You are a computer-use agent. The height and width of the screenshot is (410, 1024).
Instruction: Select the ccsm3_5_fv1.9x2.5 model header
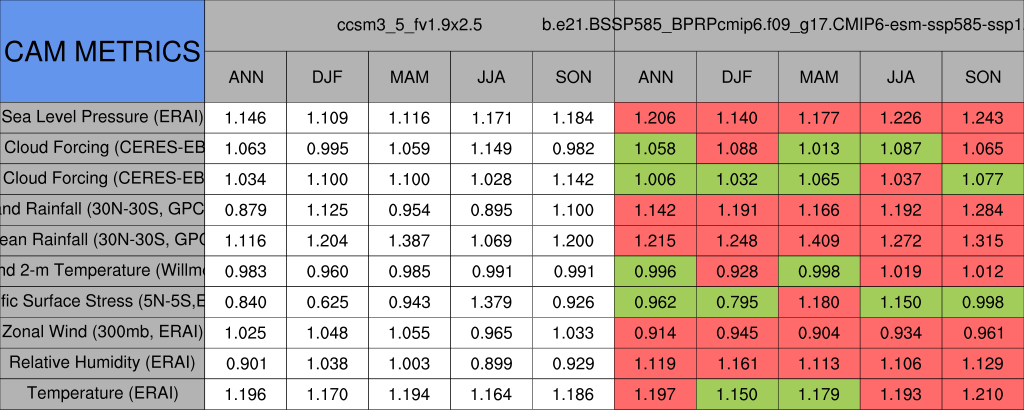pos(410,26)
